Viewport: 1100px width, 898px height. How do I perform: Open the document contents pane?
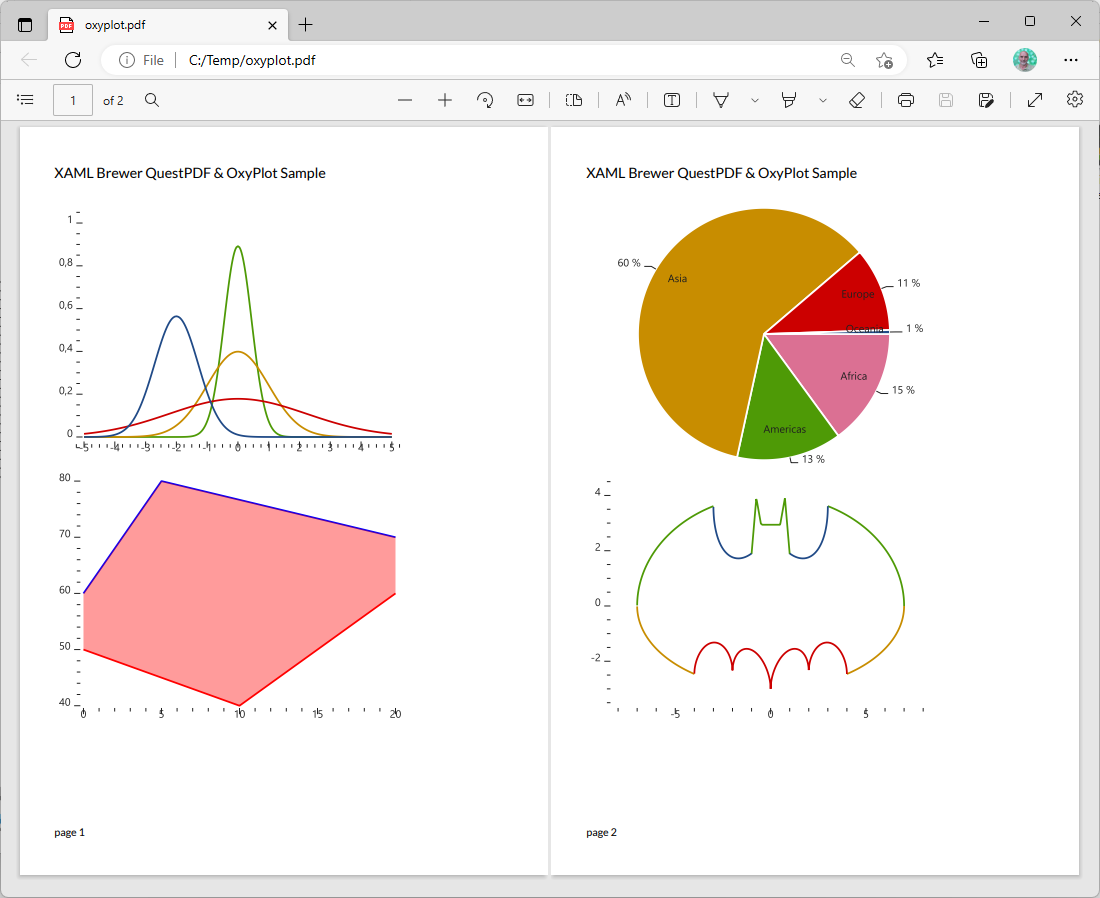25,100
